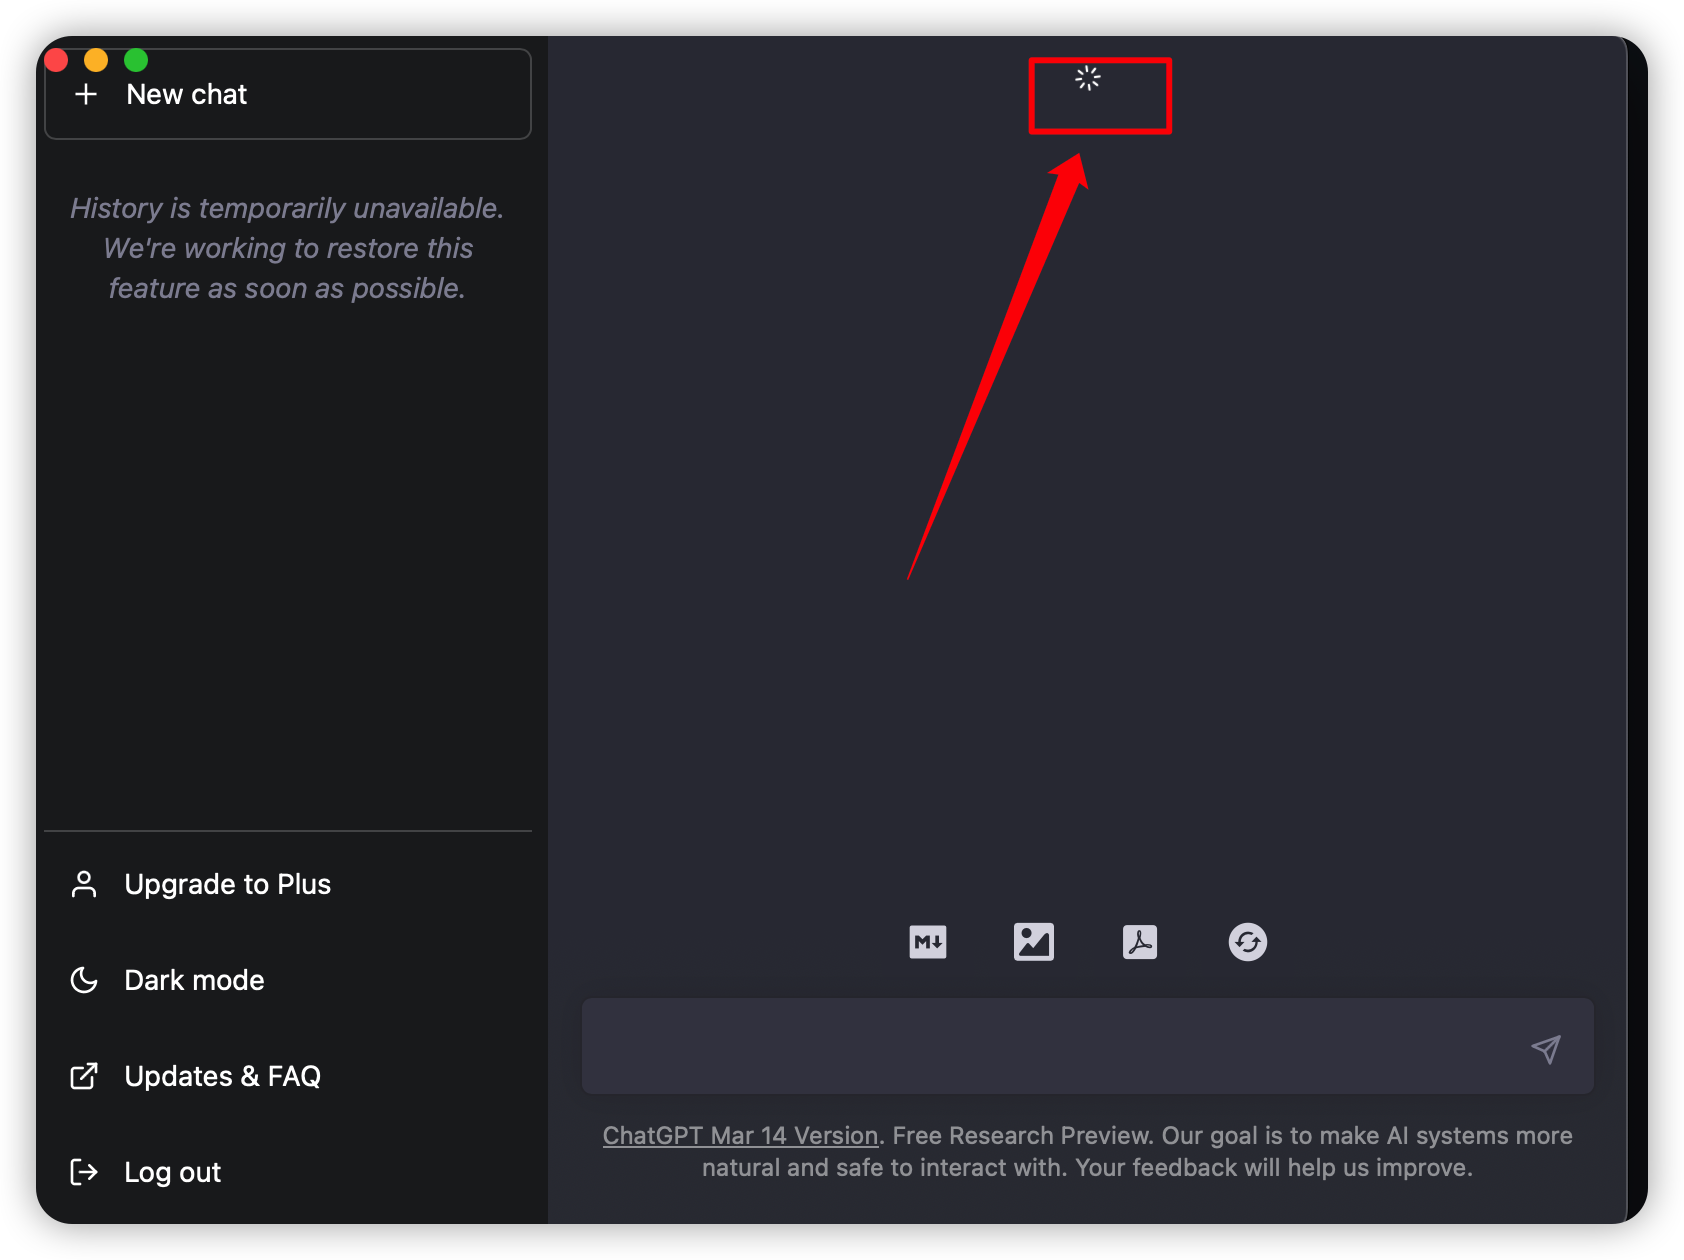Click the person icon beside Upgrade to Plus
Image resolution: width=1684 pixels, height=1260 pixels.
(x=84, y=884)
